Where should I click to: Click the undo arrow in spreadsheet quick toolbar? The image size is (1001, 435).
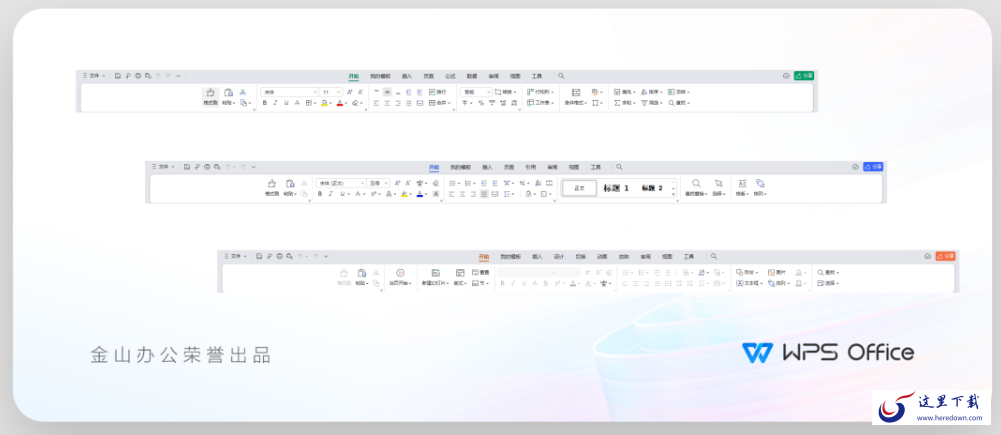pos(158,76)
